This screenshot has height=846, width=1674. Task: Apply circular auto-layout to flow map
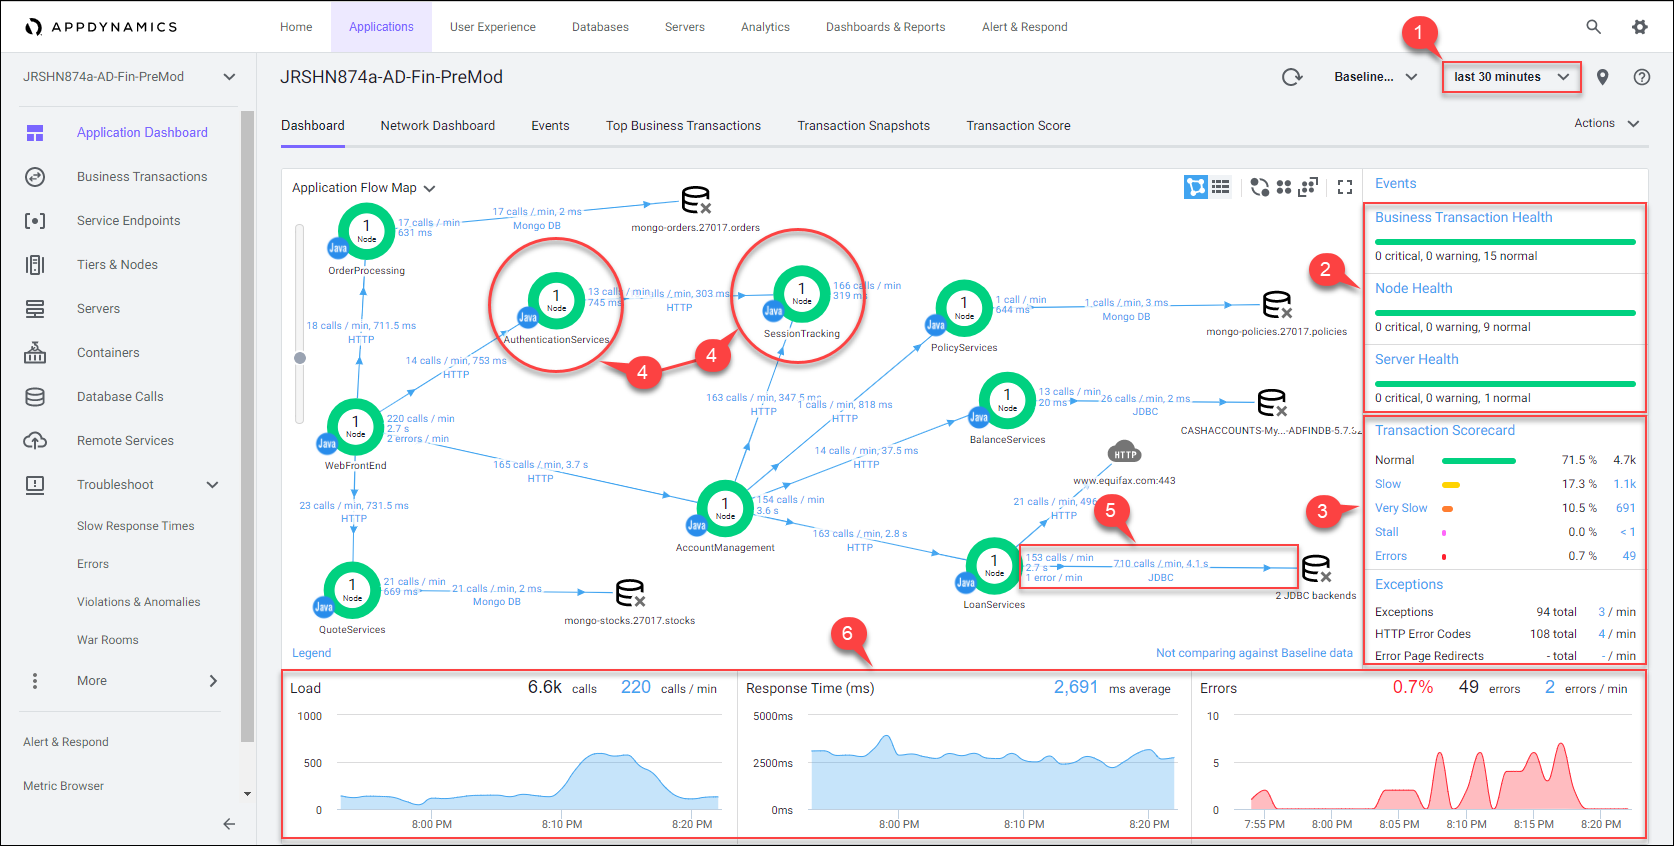[x=1260, y=187]
